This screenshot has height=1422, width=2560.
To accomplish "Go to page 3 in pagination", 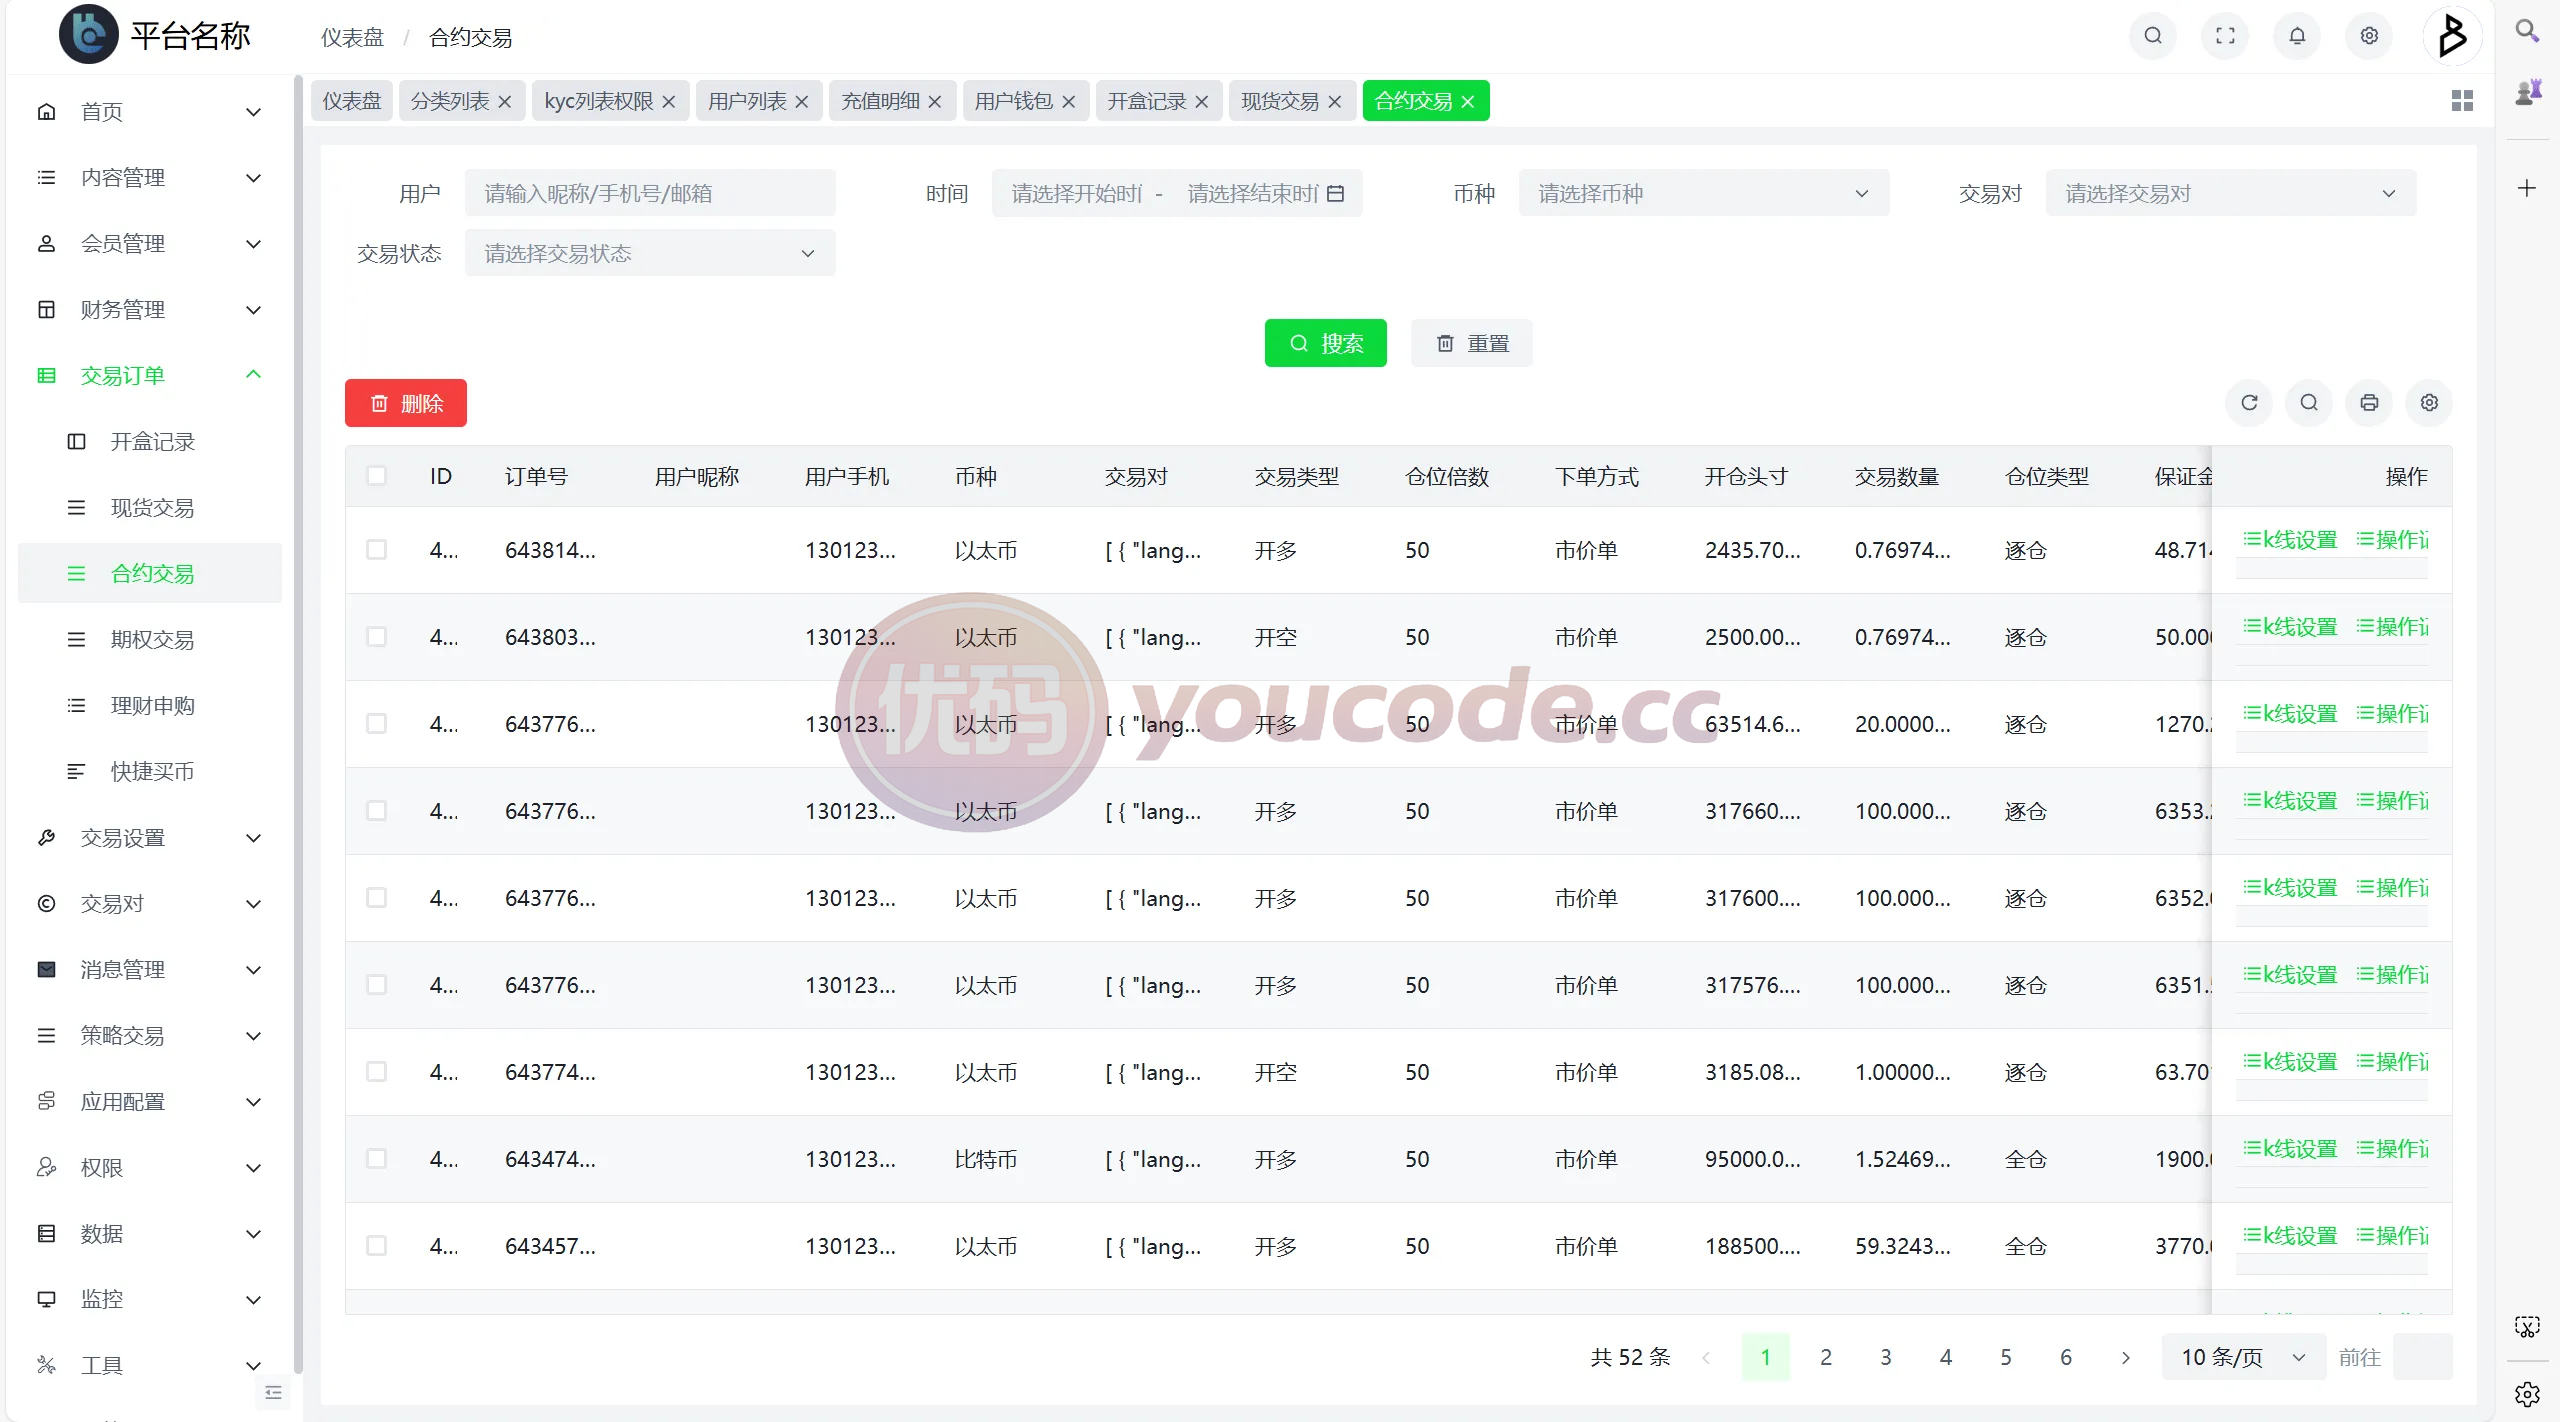I will click(x=1885, y=1357).
